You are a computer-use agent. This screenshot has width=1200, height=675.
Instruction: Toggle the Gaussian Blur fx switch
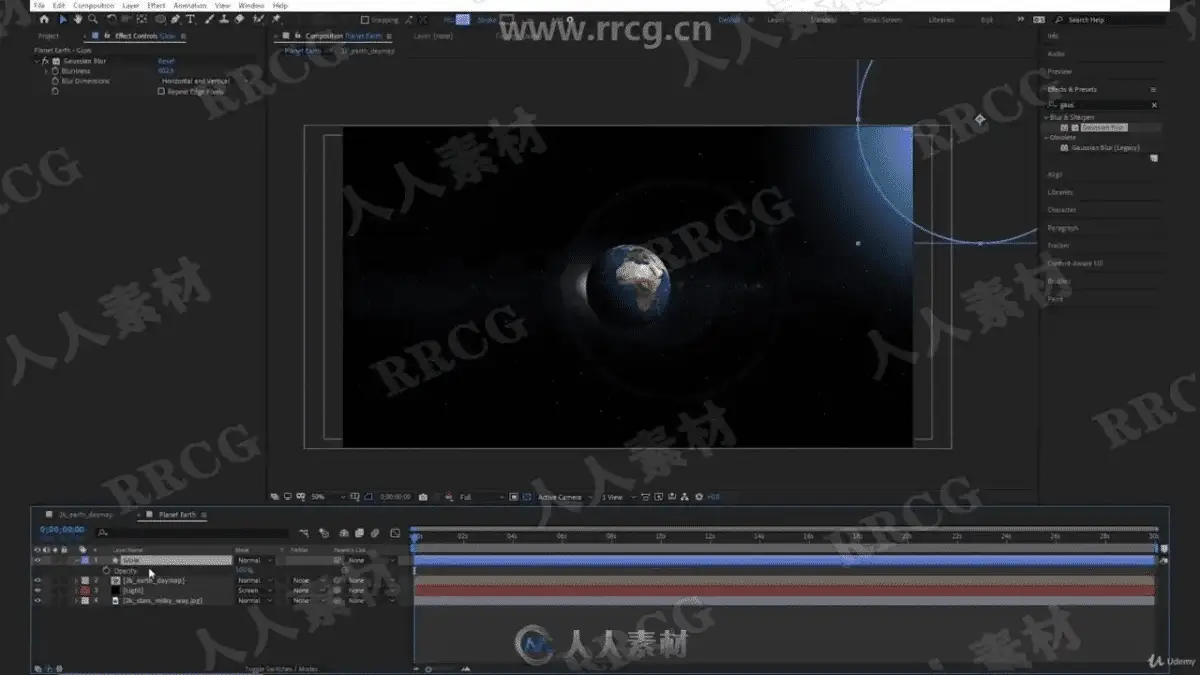[x=45, y=61]
